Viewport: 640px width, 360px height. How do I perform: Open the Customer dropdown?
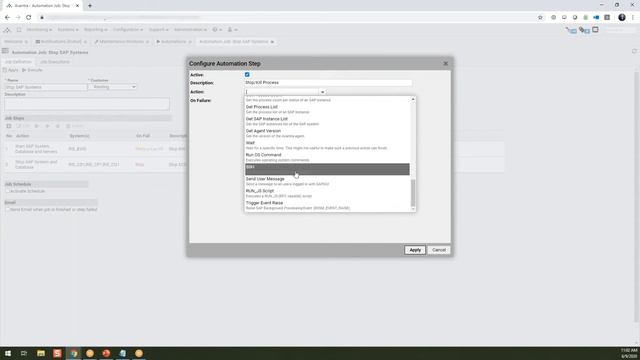click(112, 87)
